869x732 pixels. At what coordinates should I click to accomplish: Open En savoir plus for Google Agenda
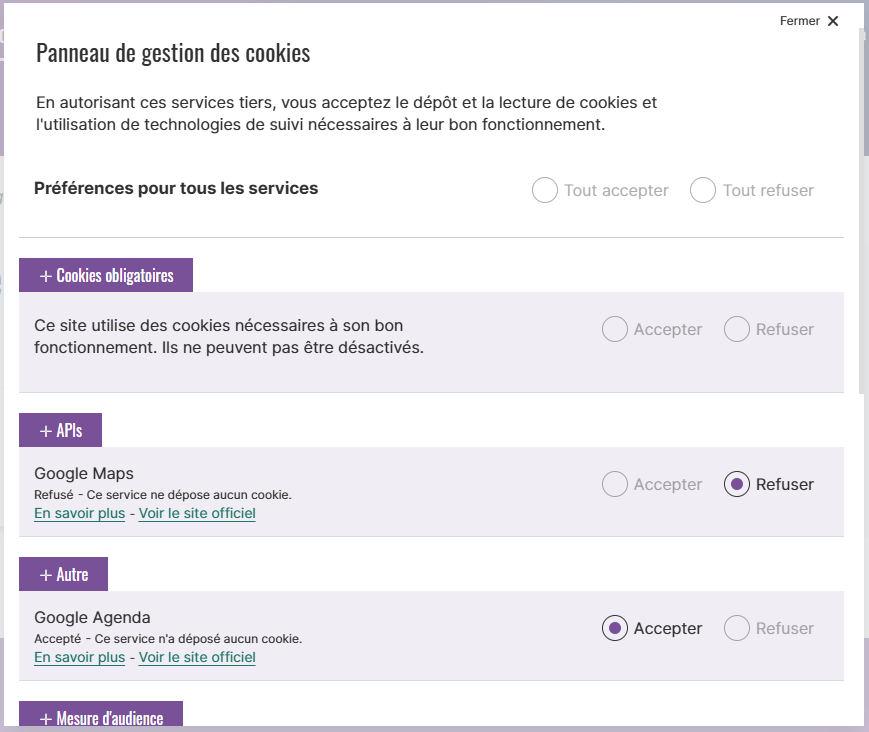(80, 657)
